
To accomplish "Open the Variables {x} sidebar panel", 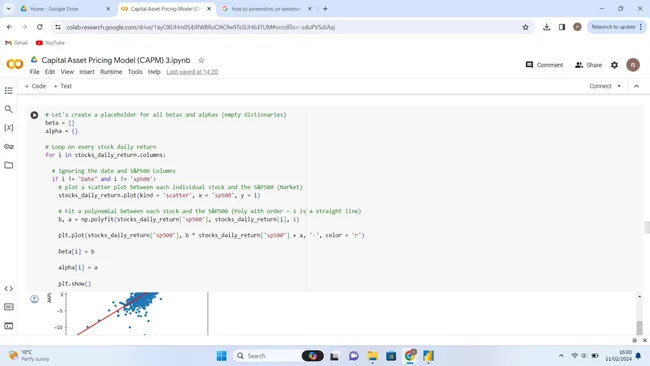I will pos(8,128).
